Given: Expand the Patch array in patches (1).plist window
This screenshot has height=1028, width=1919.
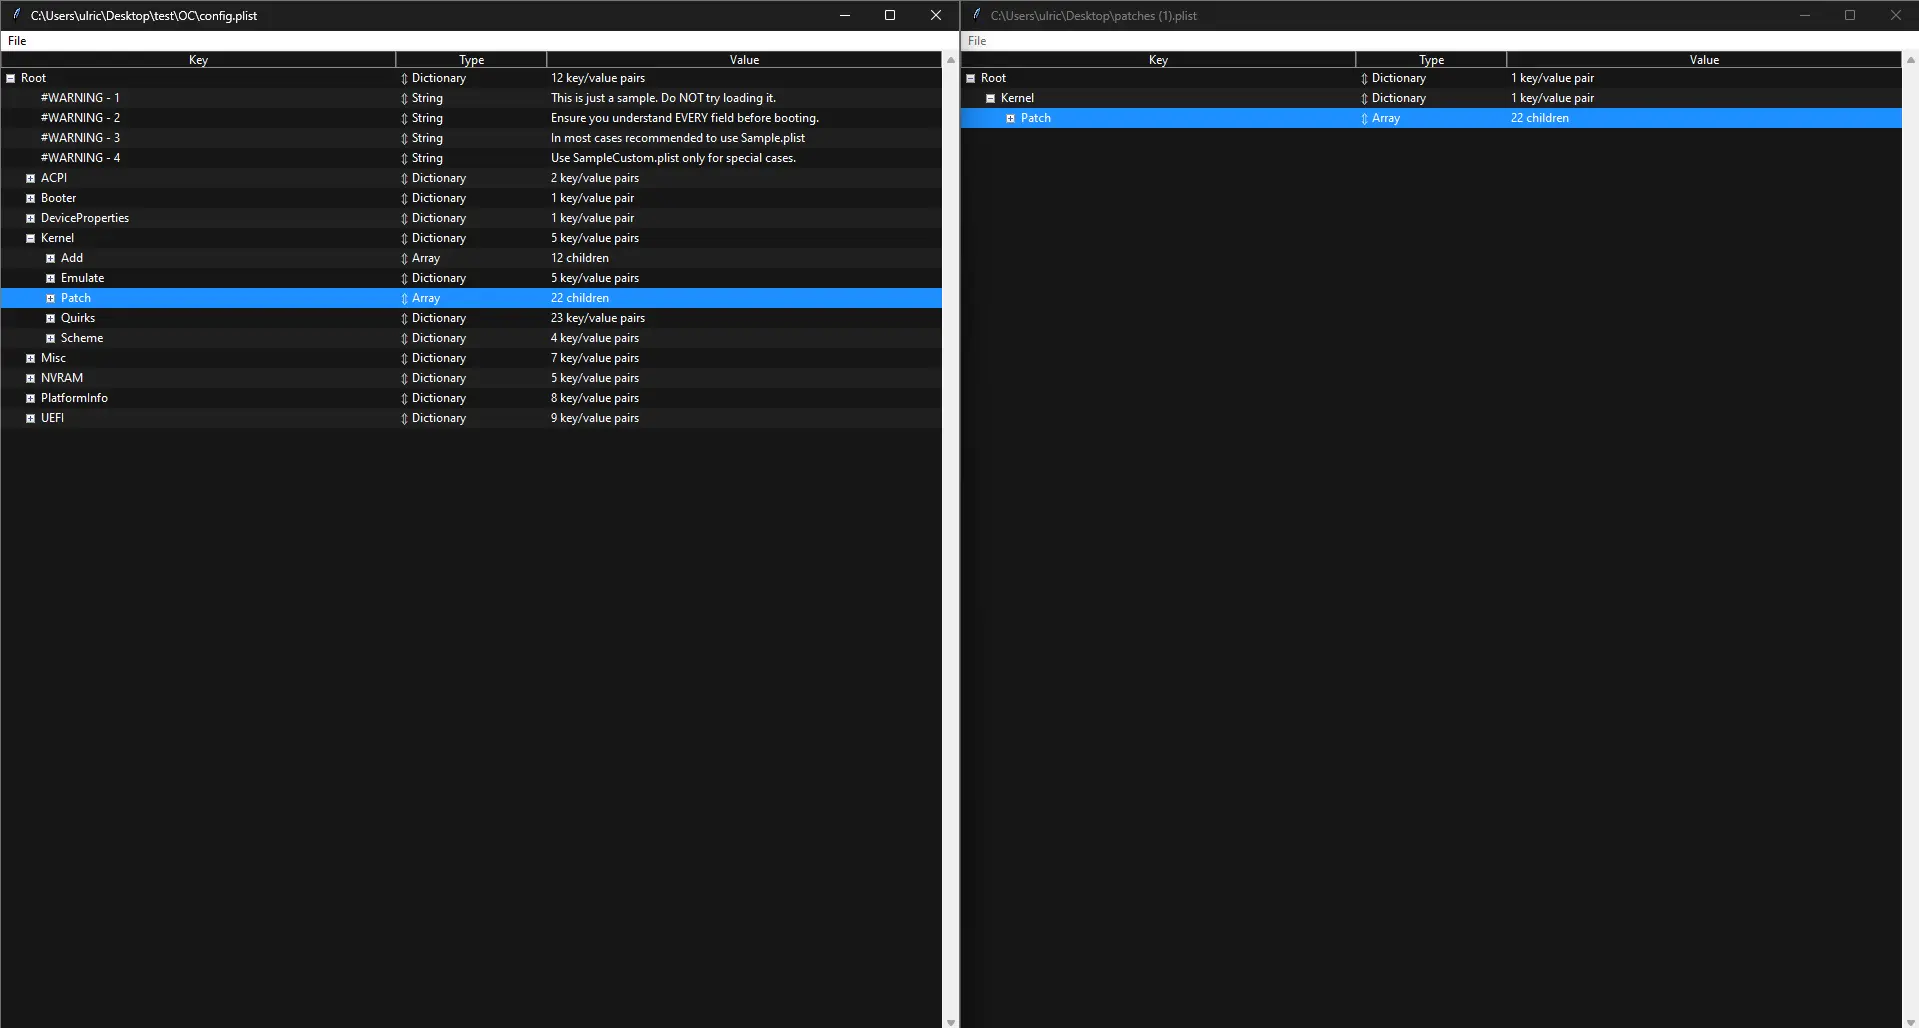Looking at the screenshot, I should [x=1010, y=118].
